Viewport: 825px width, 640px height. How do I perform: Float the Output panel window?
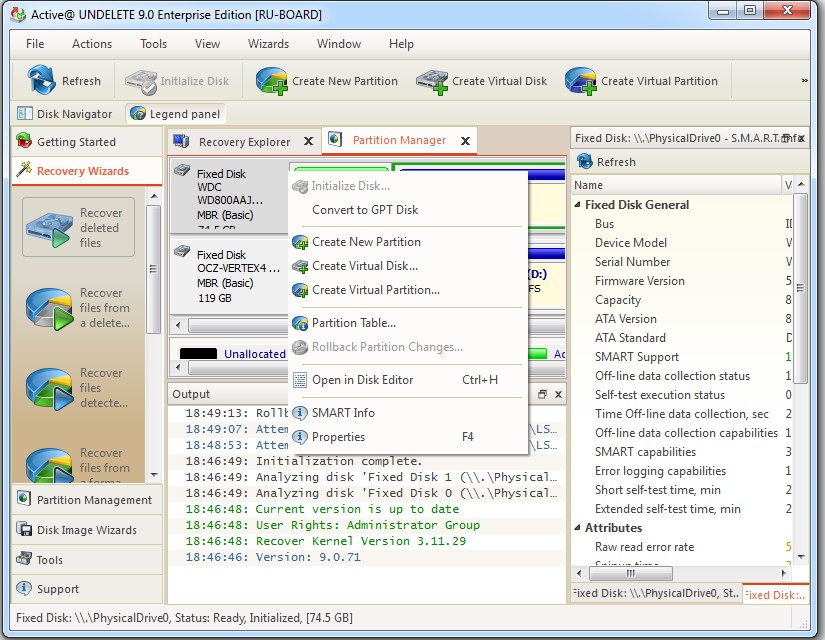pos(542,394)
